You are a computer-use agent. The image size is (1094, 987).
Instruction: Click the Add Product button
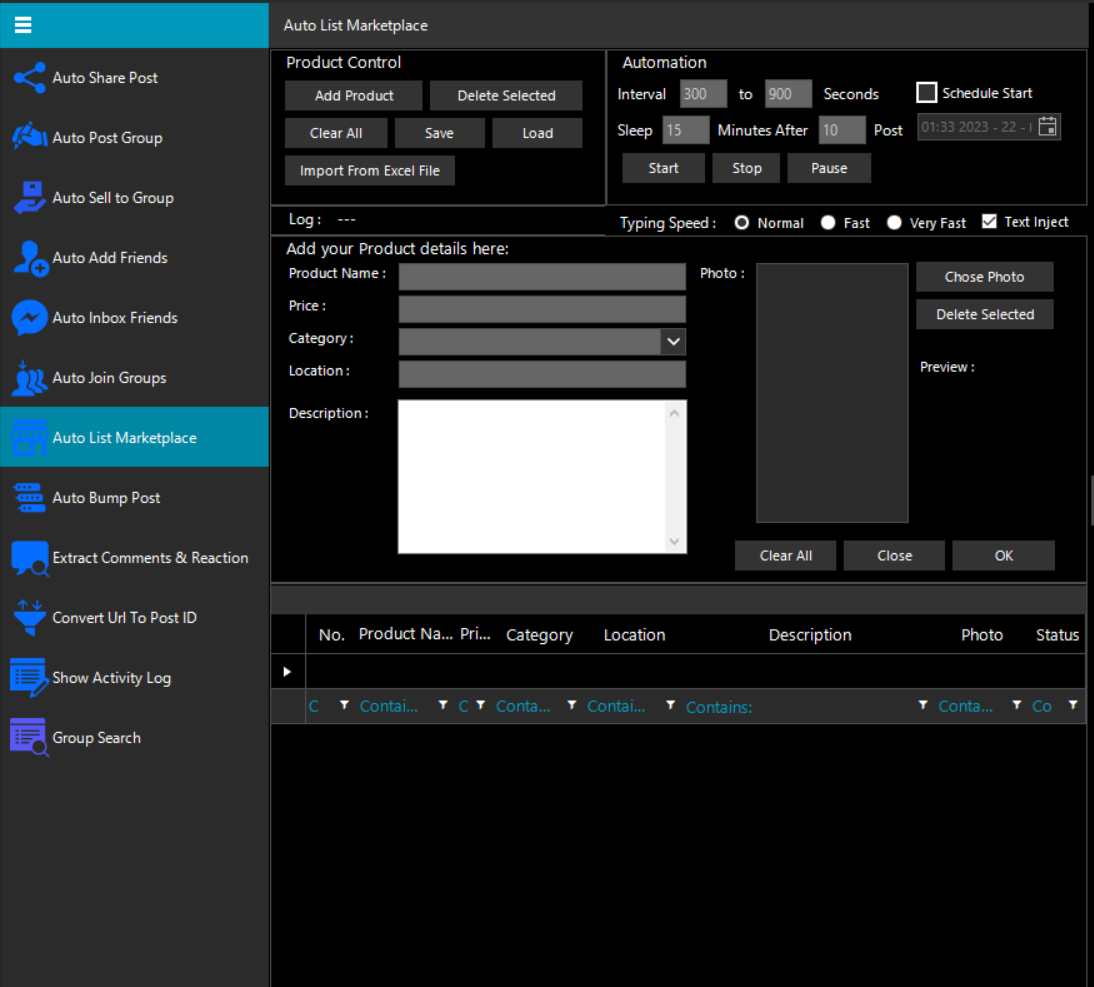[x=354, y=96]
